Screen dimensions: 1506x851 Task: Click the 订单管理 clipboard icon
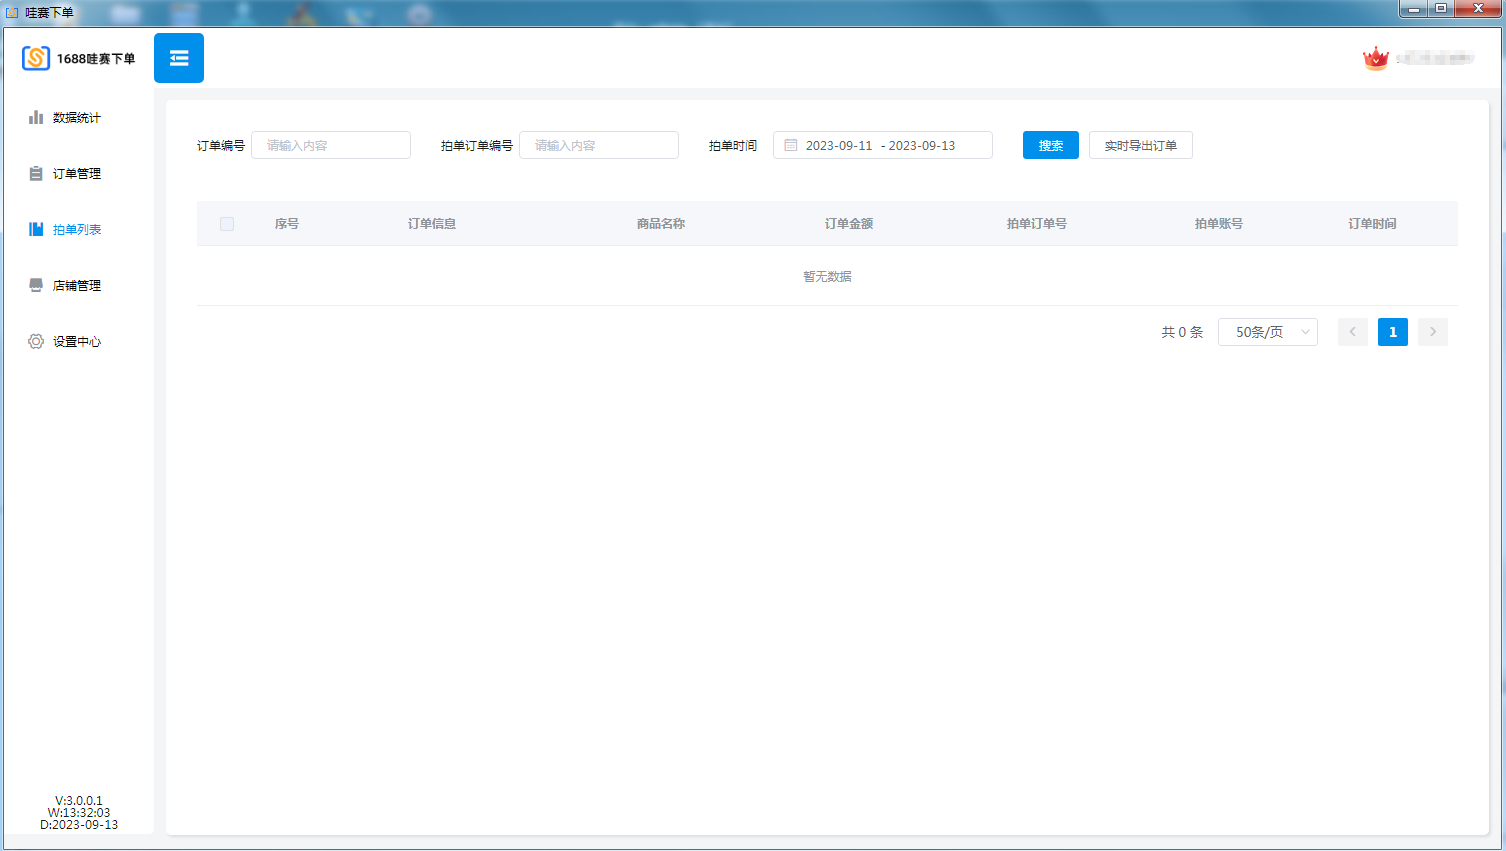pos(36,173)
